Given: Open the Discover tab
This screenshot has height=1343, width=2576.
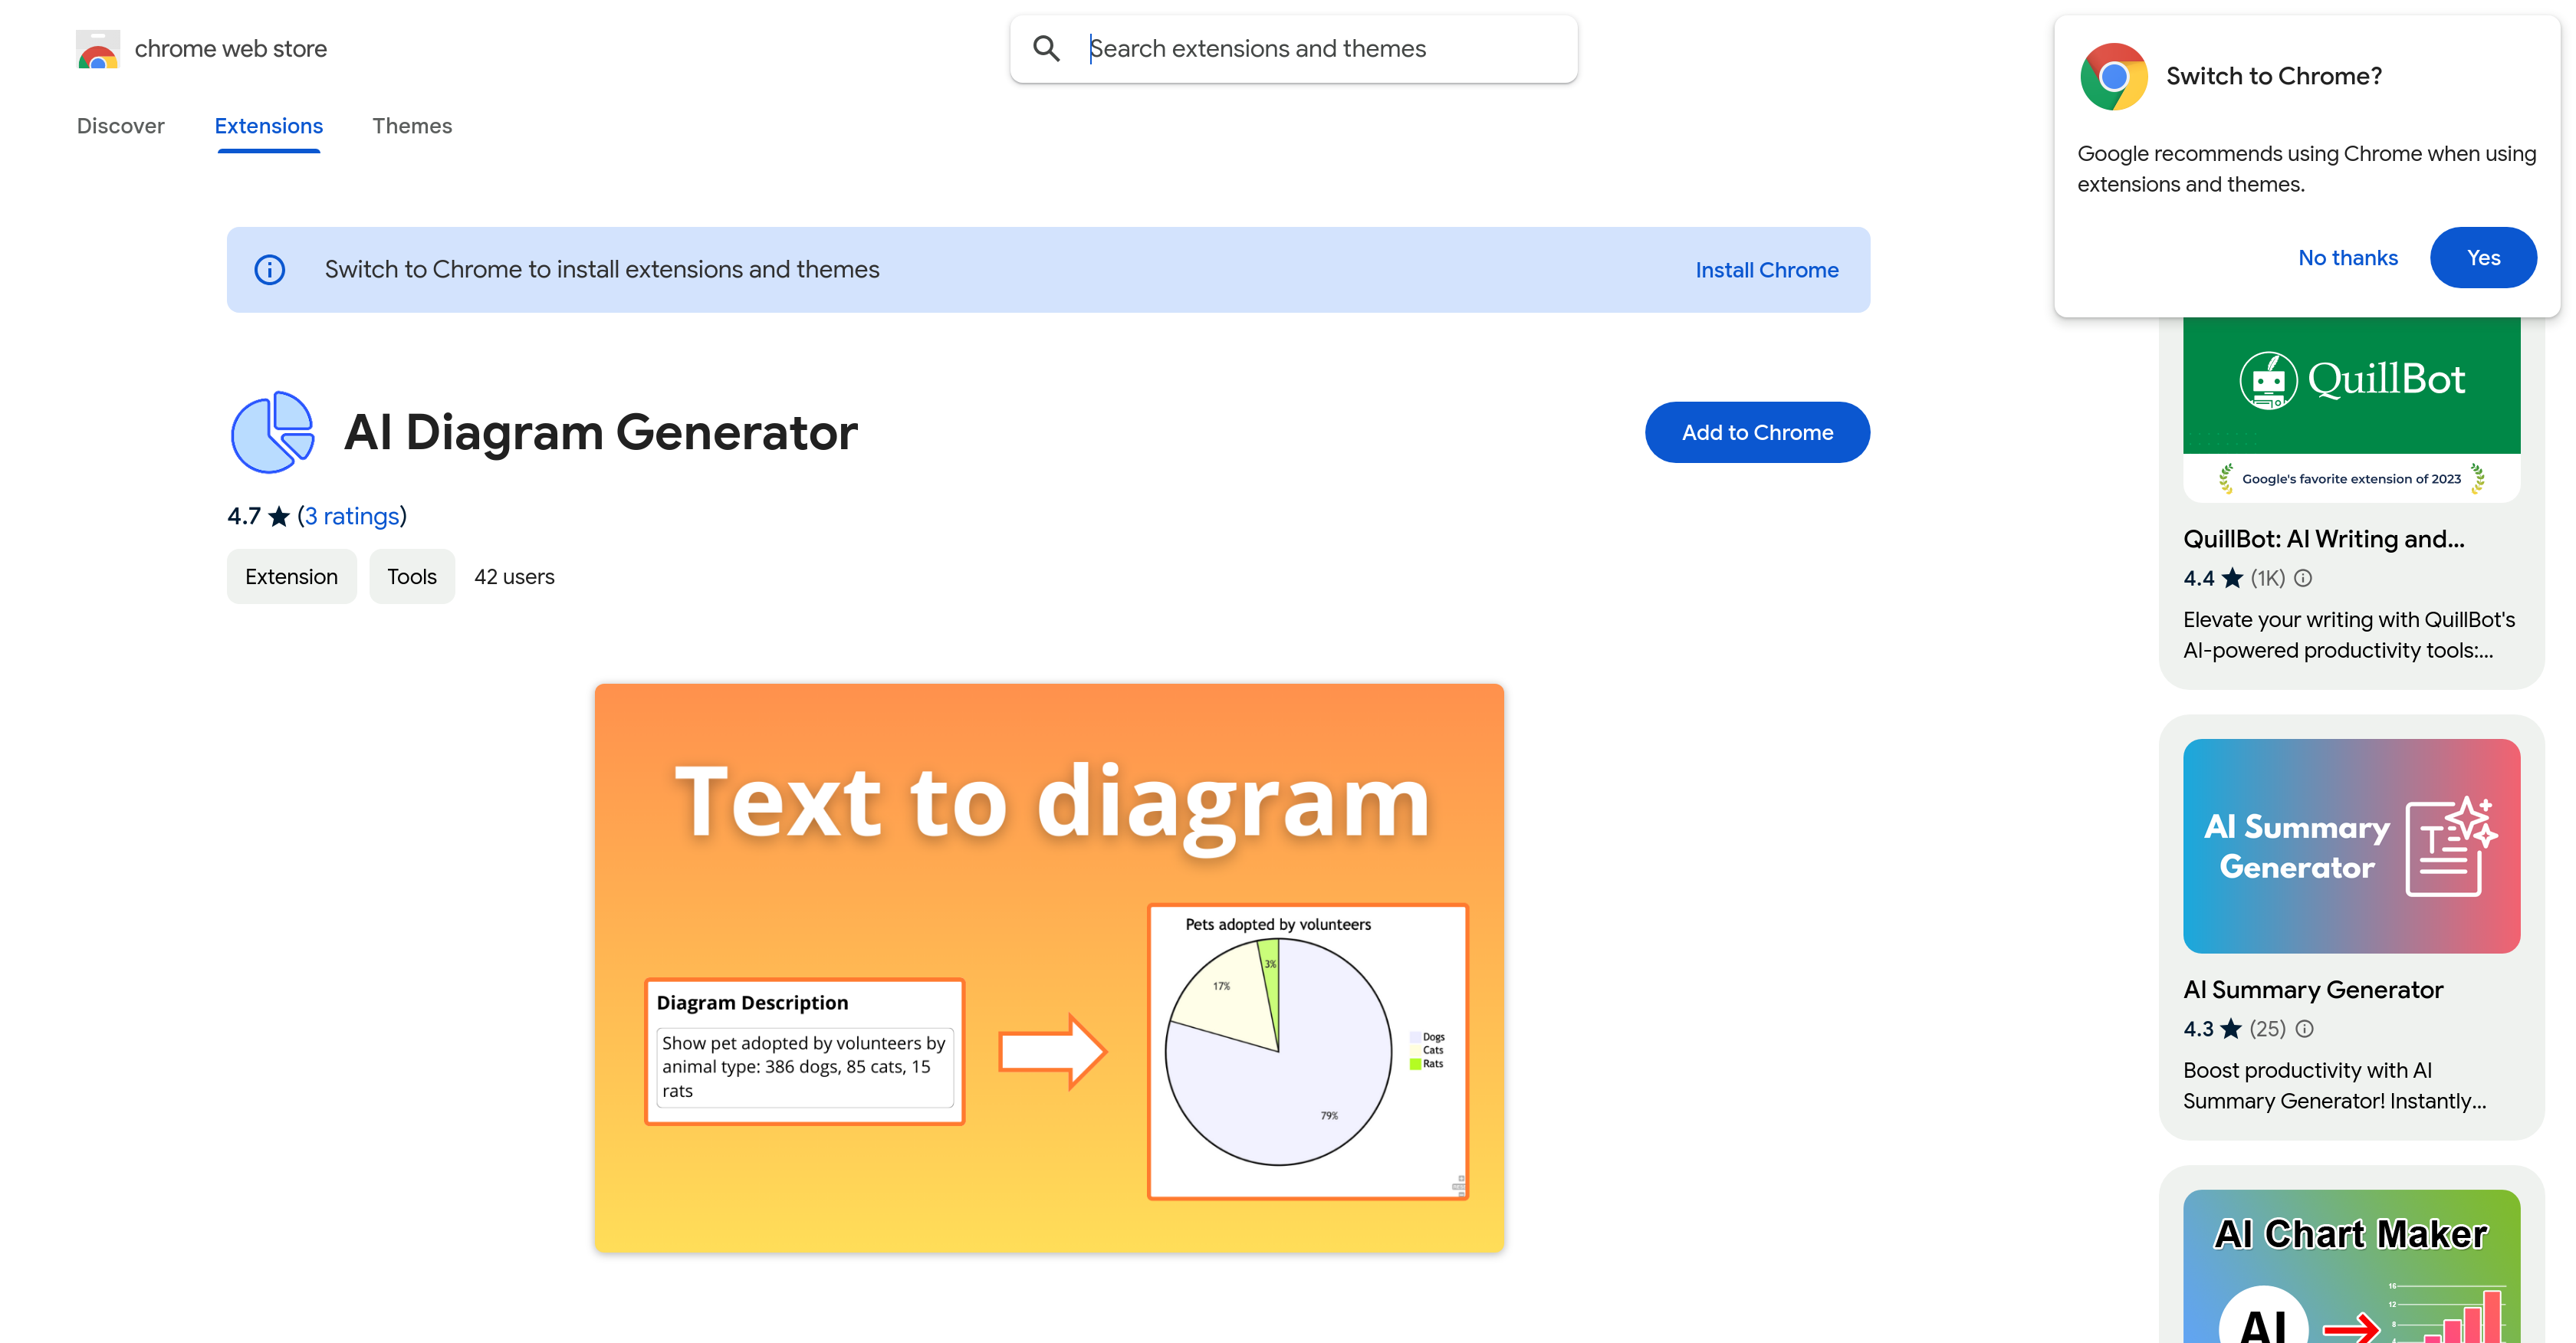Looking at the screenshot, I should [x=120, y=125].
